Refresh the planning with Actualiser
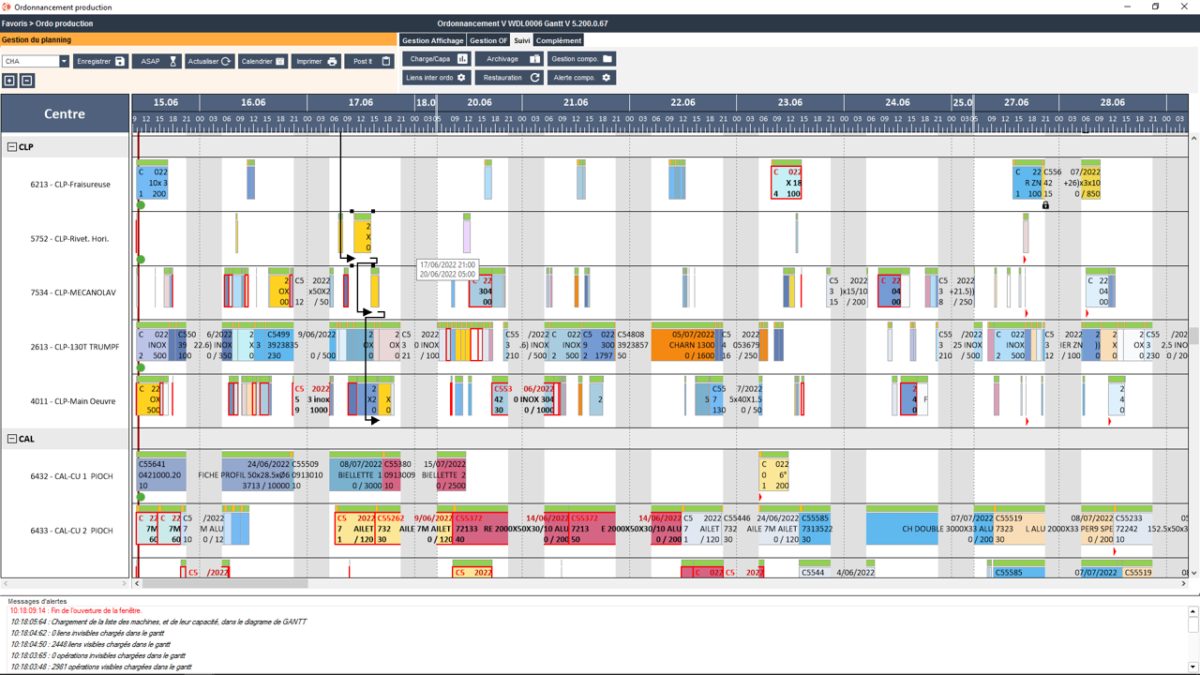 click(210, 61)
